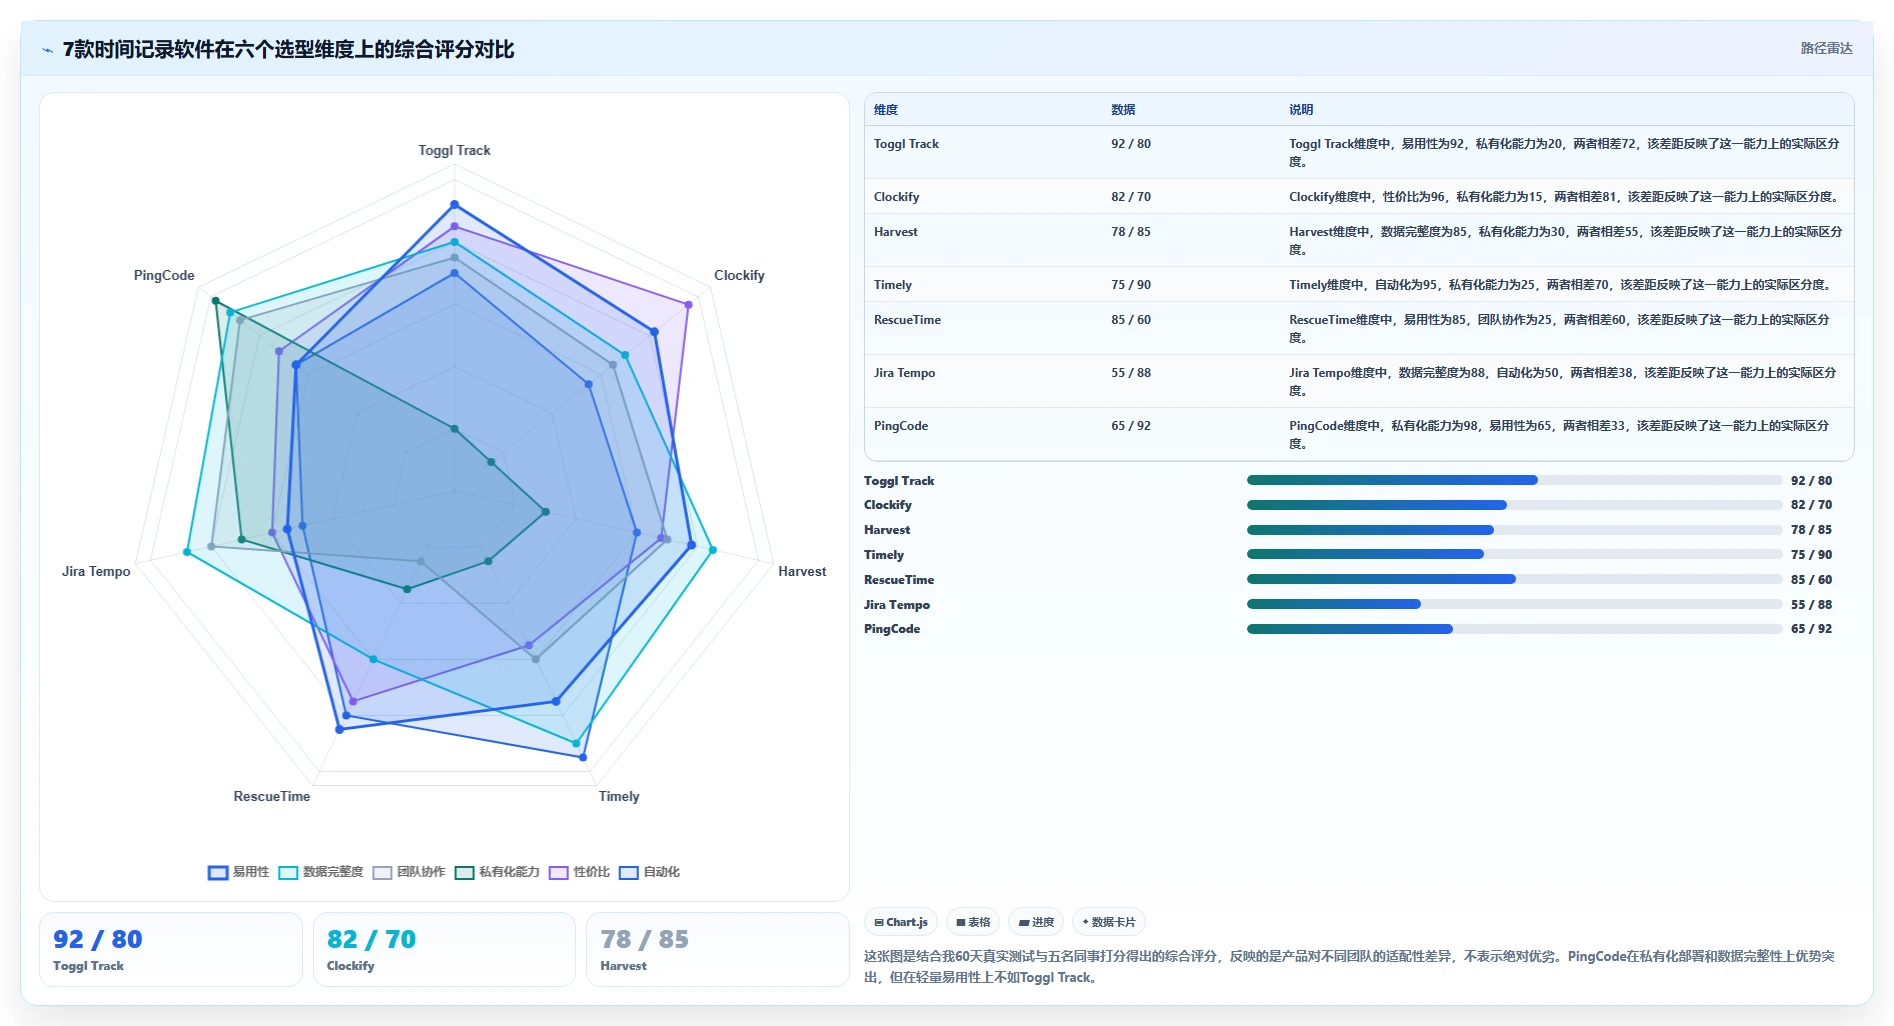Click the topmost blue 易用性 point on the Toggl Track axis
1894x1026 pixels.
(454, 205)
